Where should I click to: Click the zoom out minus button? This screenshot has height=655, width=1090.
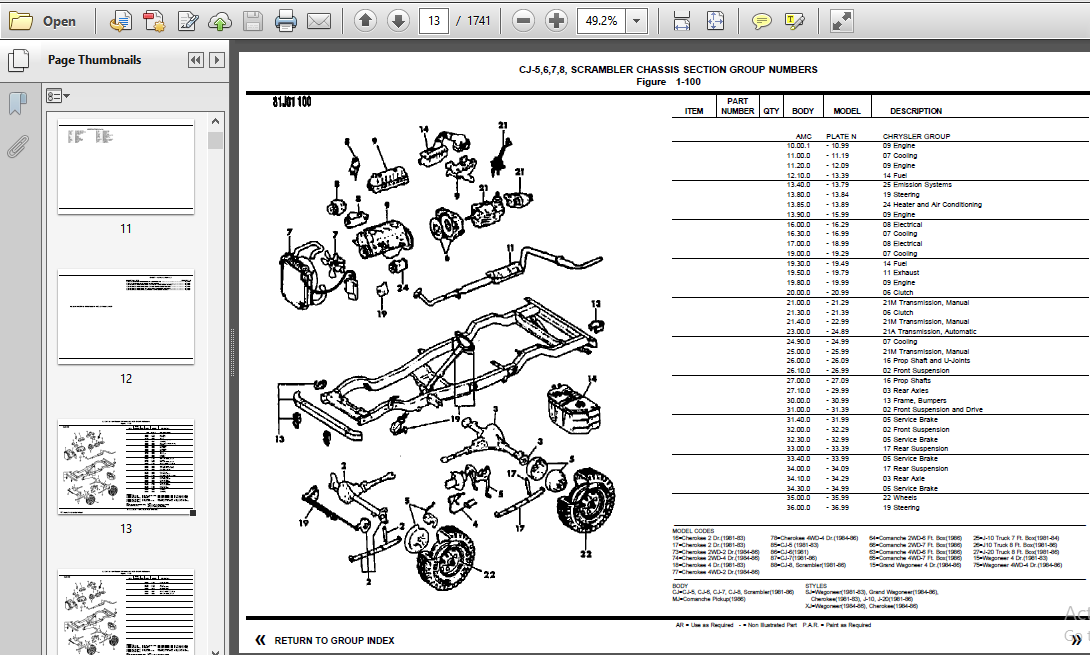pyautogui.click(x=523, y=21)
